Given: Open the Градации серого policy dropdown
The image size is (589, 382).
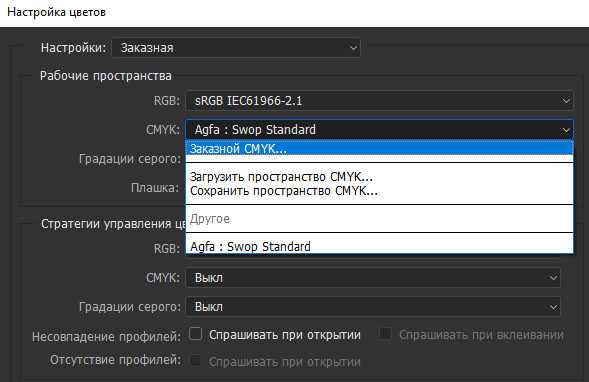Looking at the screenshot, I should pyautogui.click(x=373, y=307).
